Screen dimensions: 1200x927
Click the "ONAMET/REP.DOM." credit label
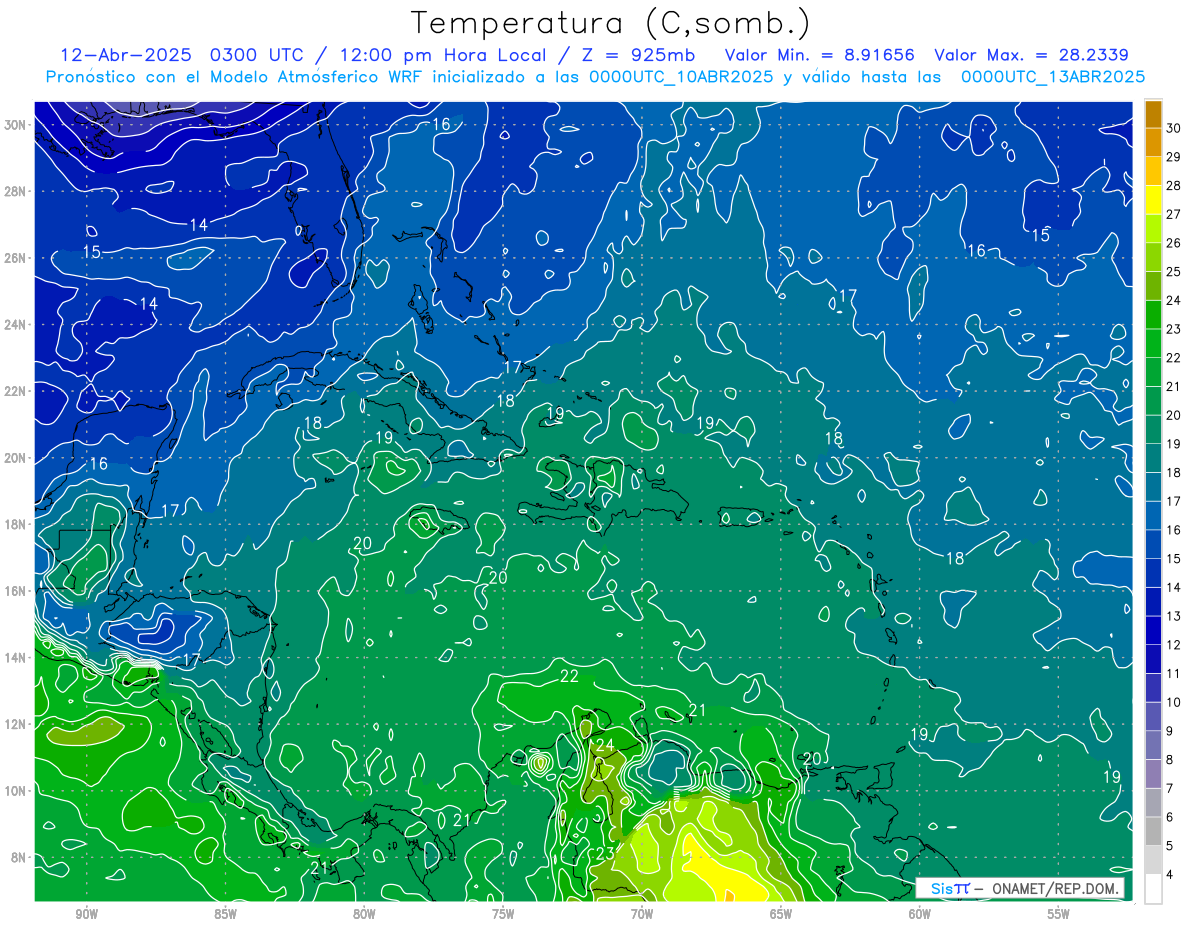[x=1058, y=888]
